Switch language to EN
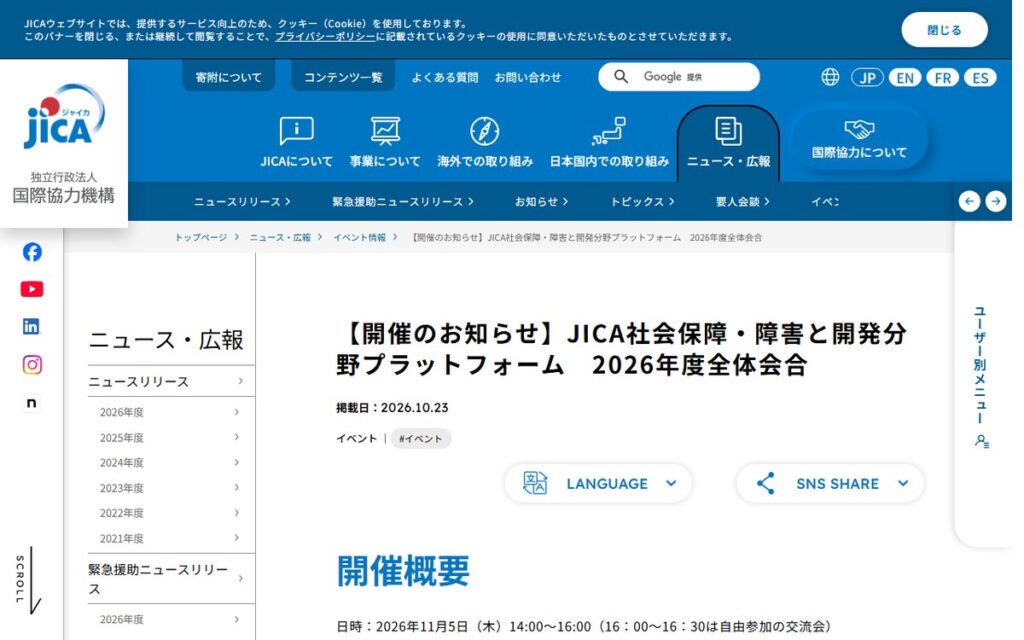Screen dimensions: 1024x640 pos(904,78)
